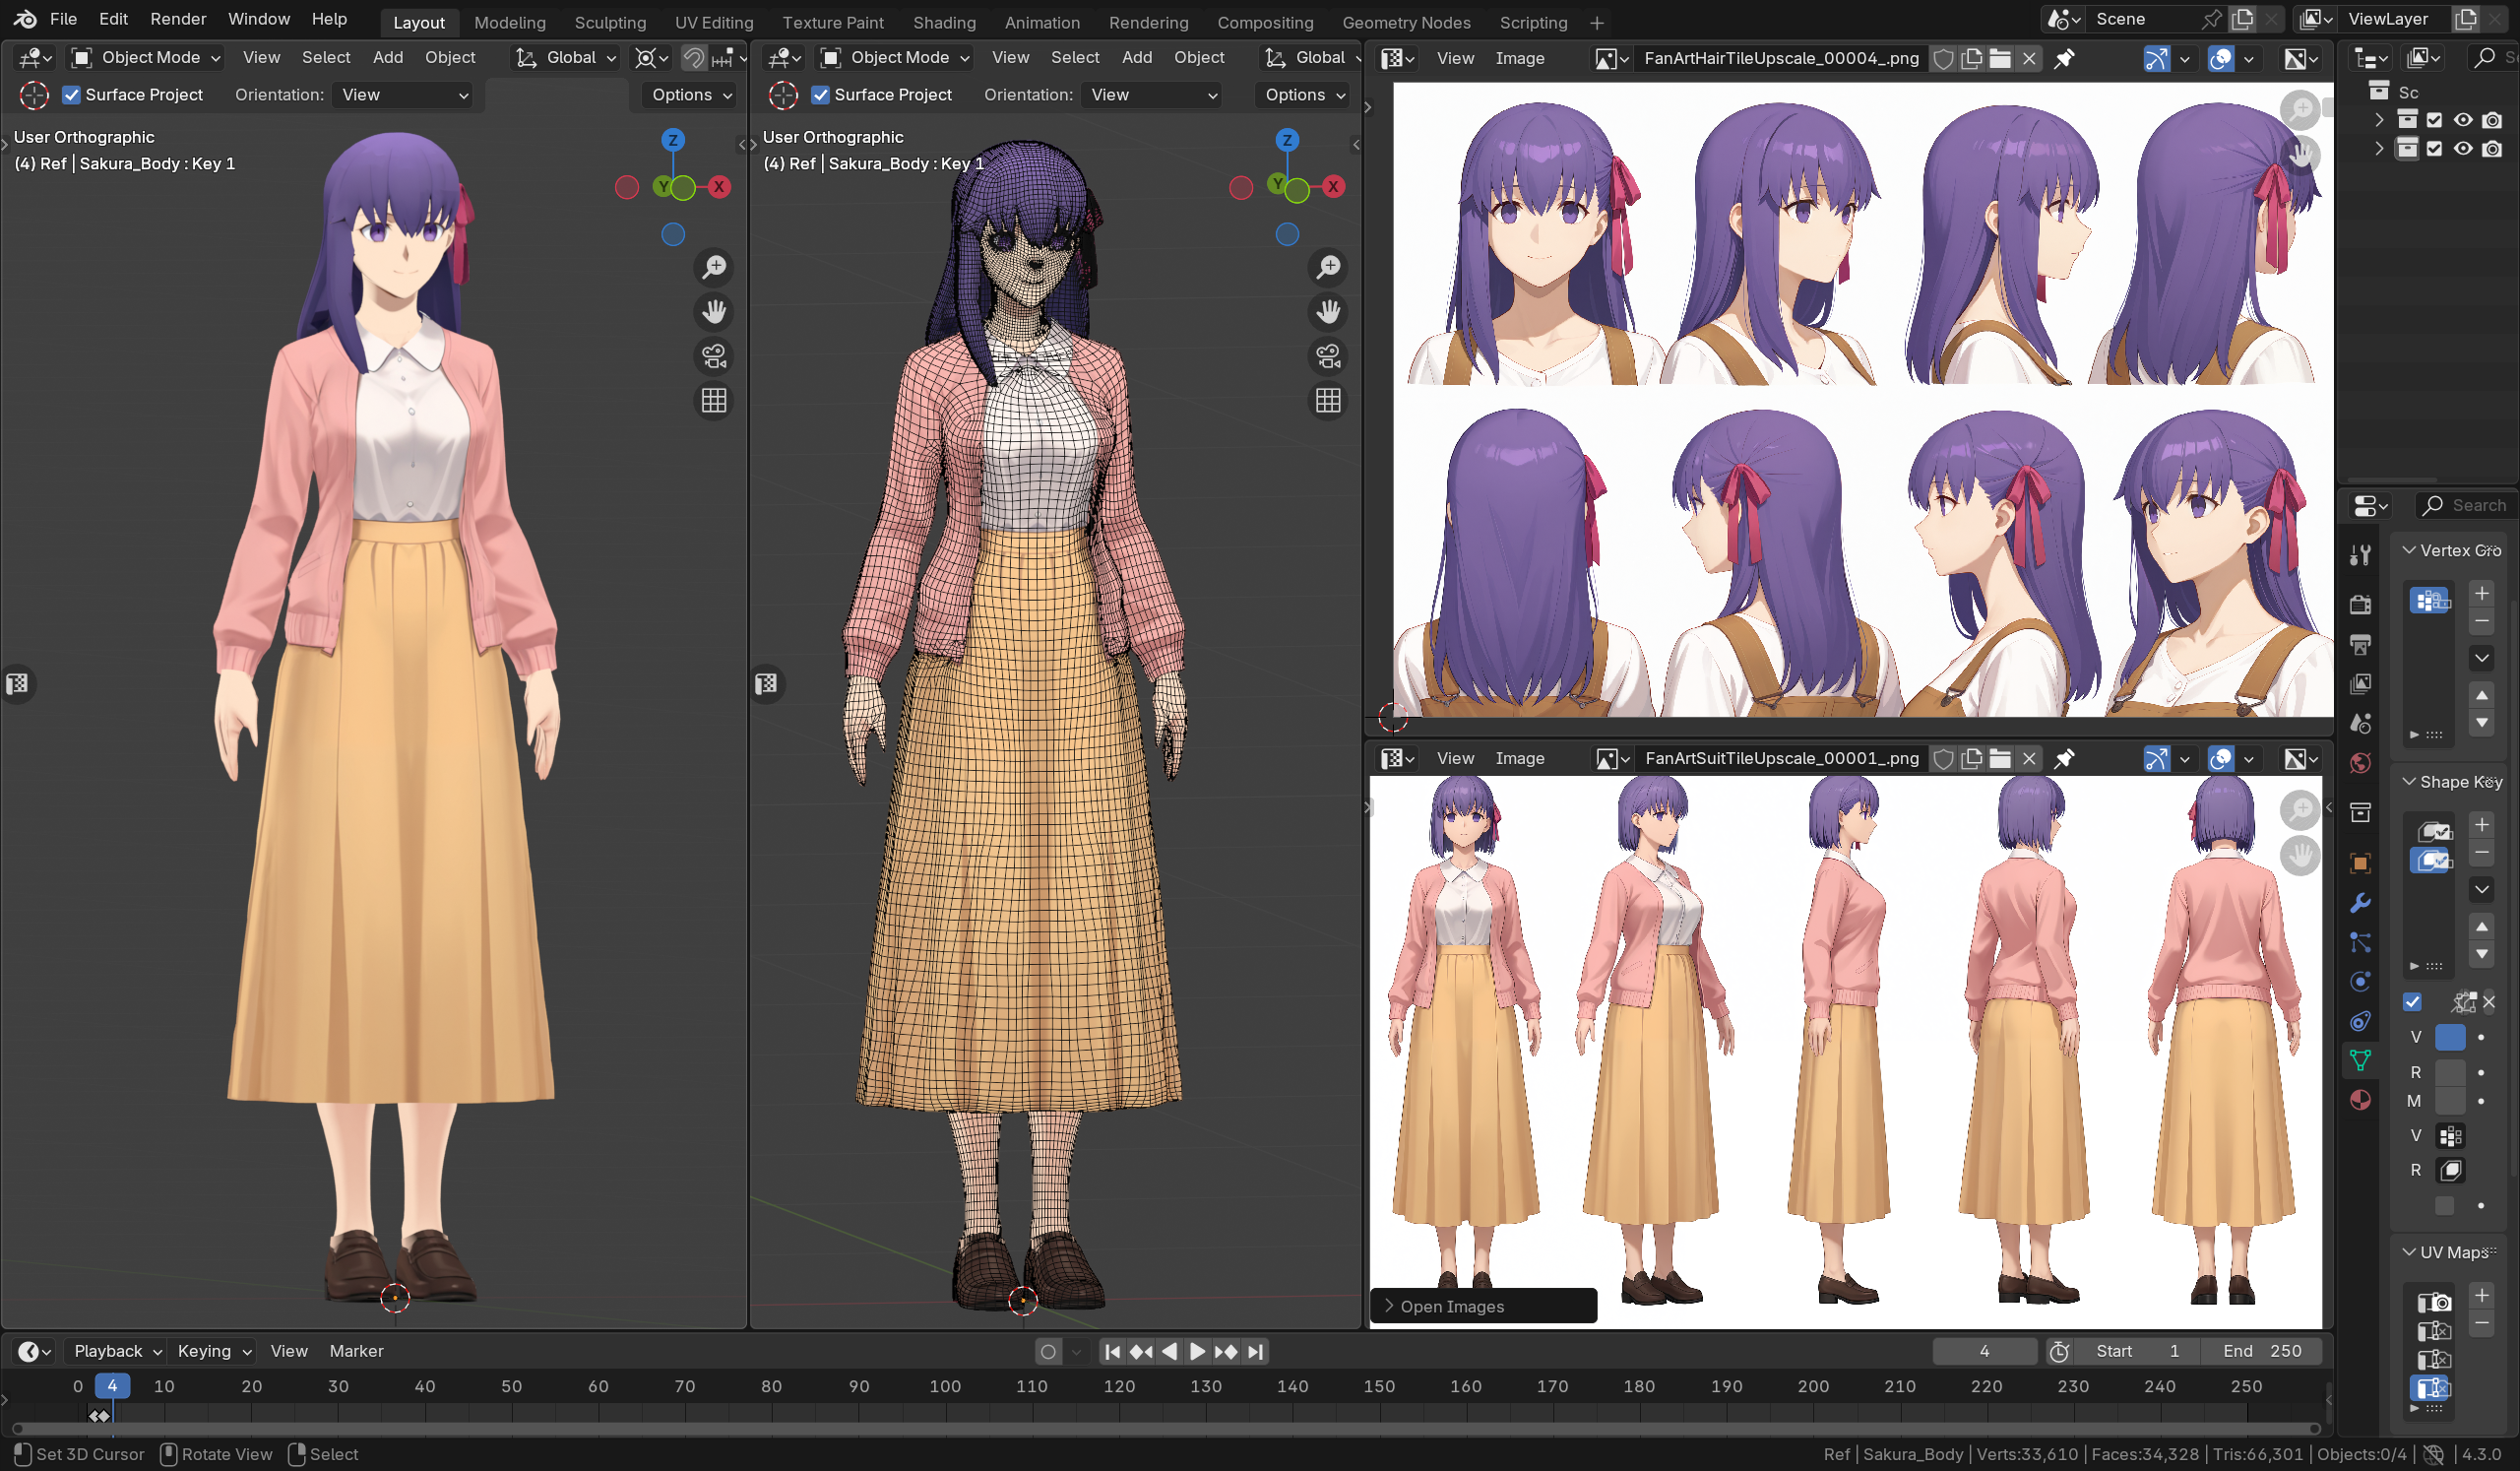Click the zoom magnifier in left viewport
Viewport: 2520px width, 1471px height.
click(714, 268)
